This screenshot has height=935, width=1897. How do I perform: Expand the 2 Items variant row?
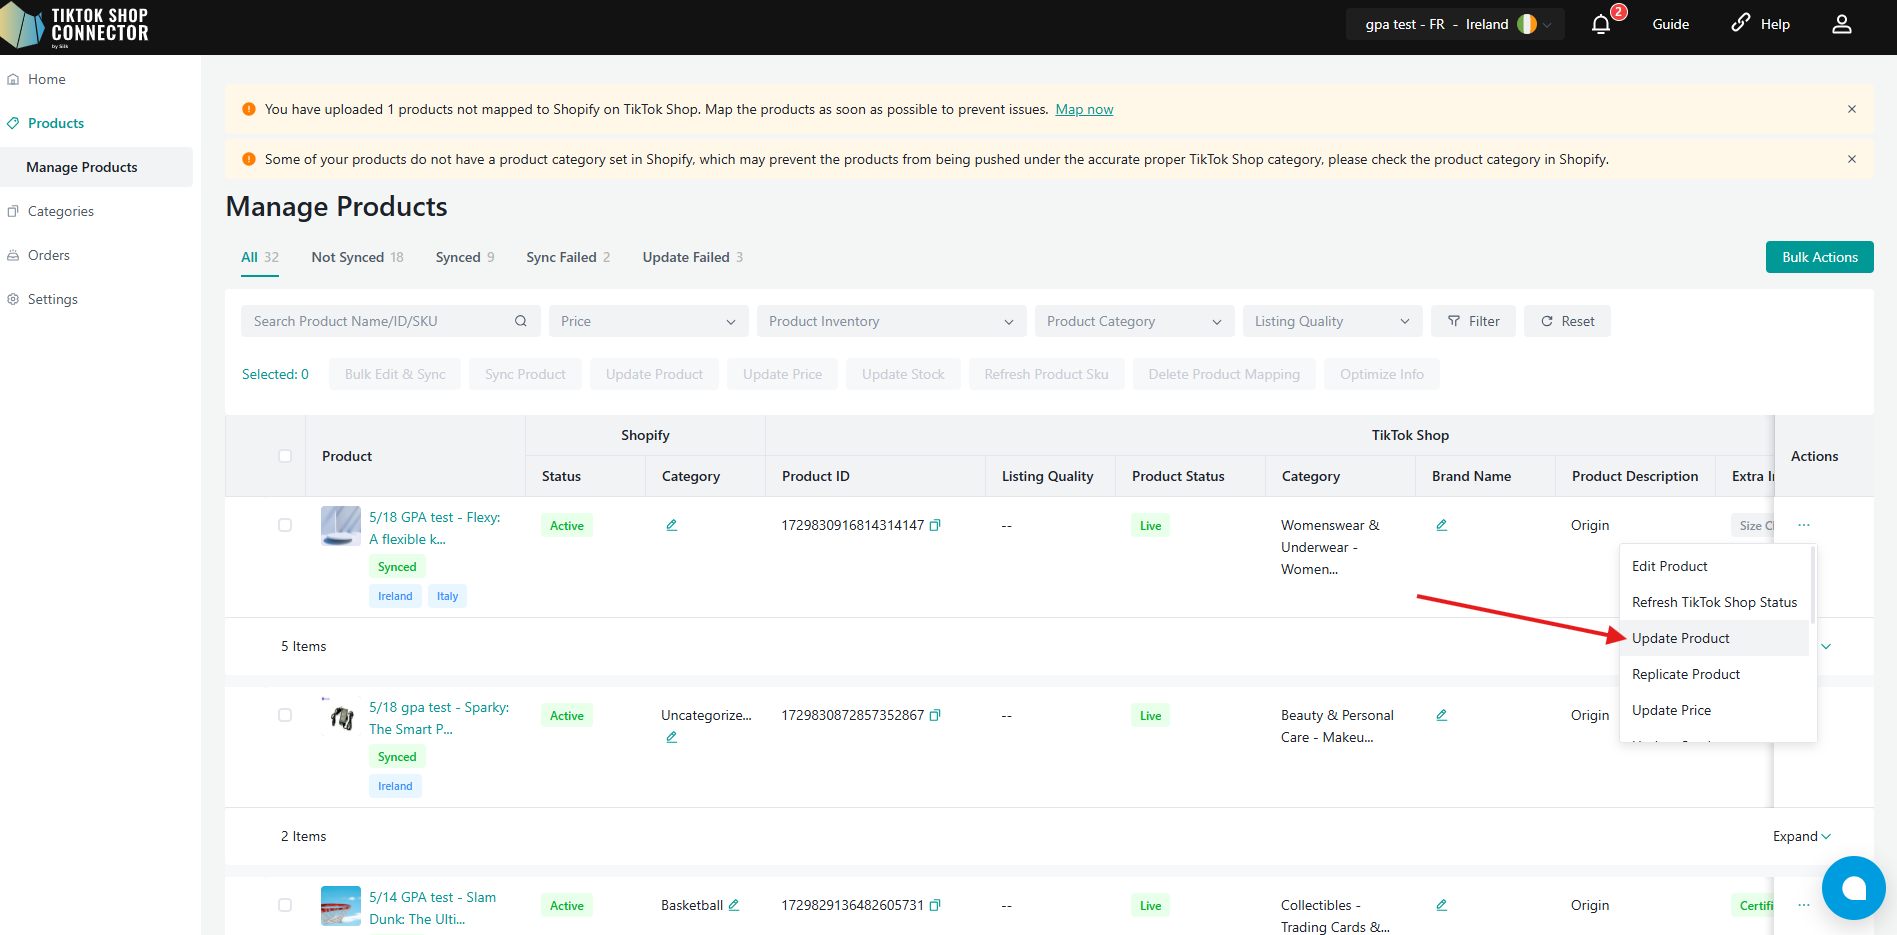point(1802,836)
